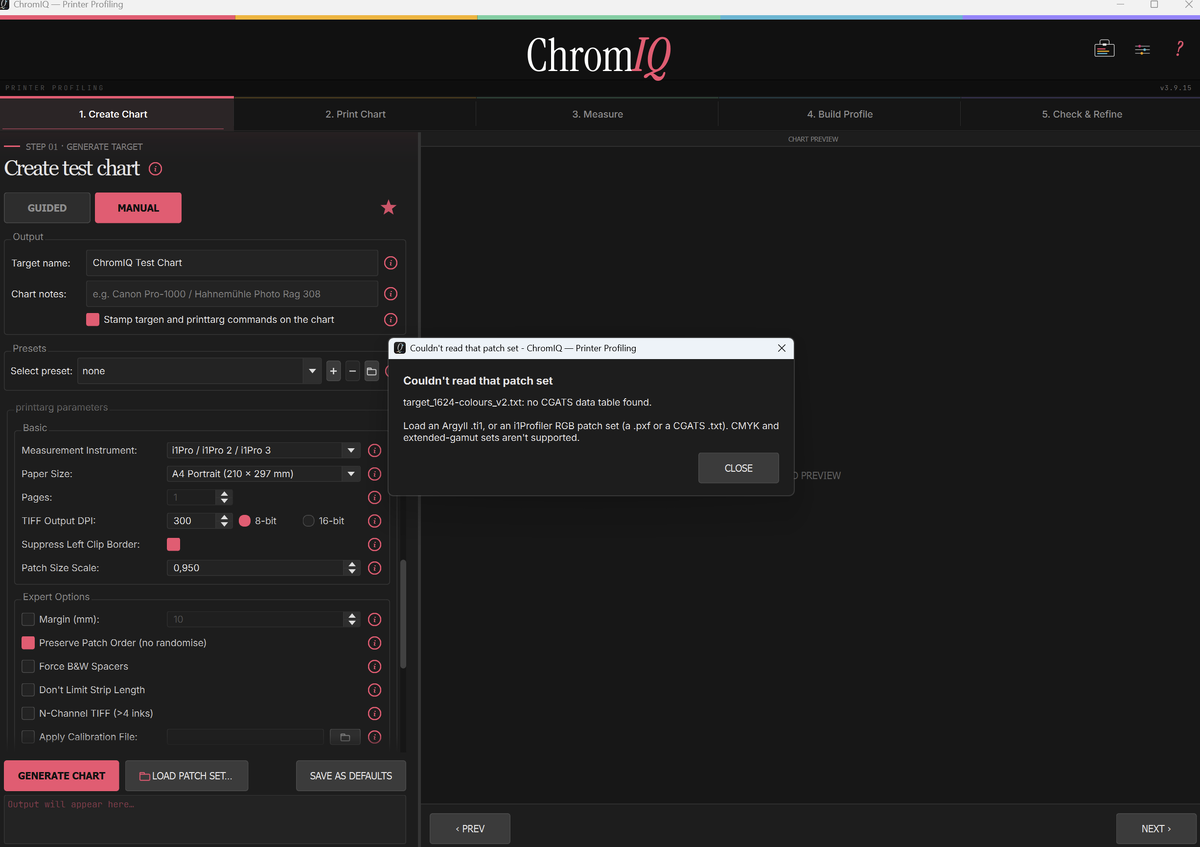This screenshot has width=1200, height=847.
Task: Open the toolbox icon in the header
Action: pos(1104,49)
